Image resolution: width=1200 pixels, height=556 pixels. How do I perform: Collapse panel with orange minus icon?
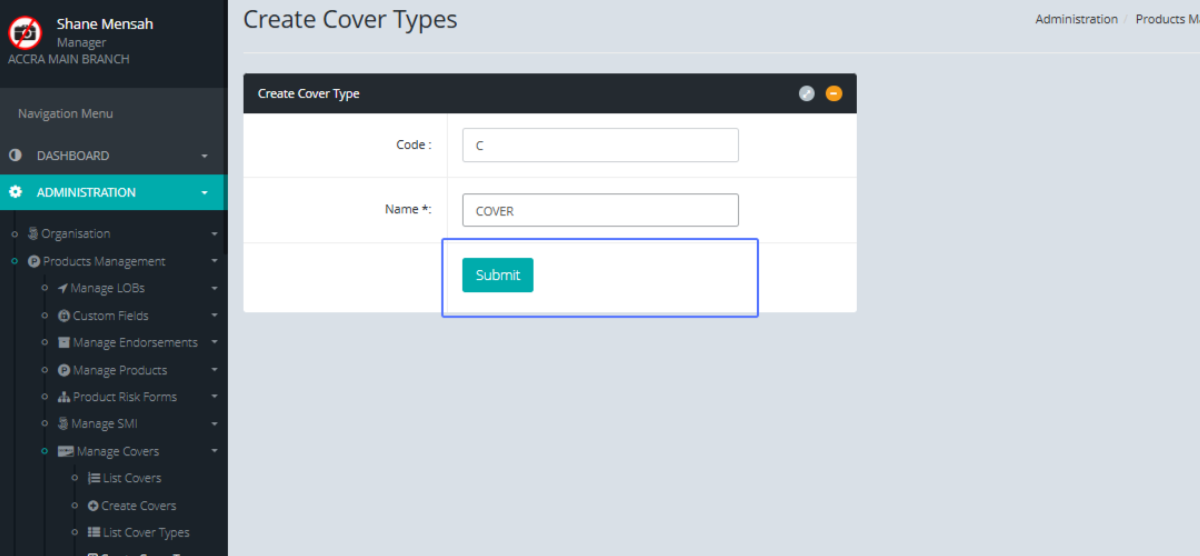pyautogui.click(x=834, y=94)
